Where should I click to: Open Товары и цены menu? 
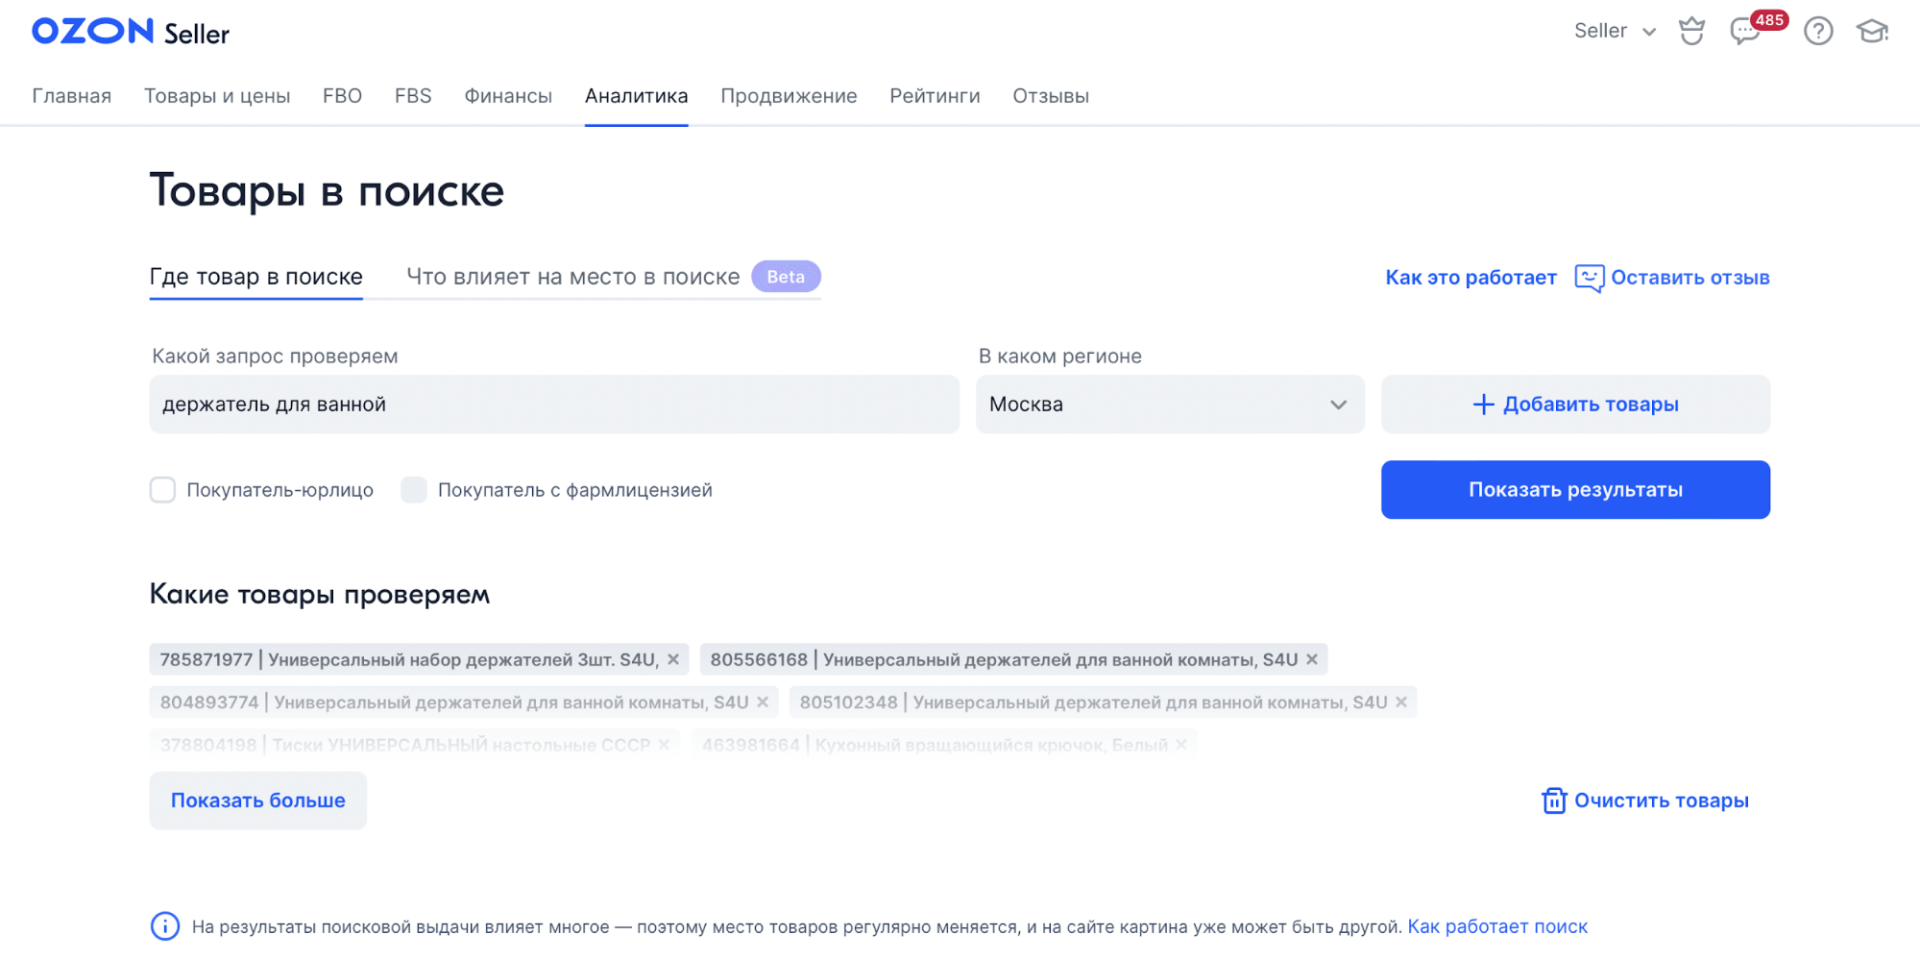click(x=217, y=96)
